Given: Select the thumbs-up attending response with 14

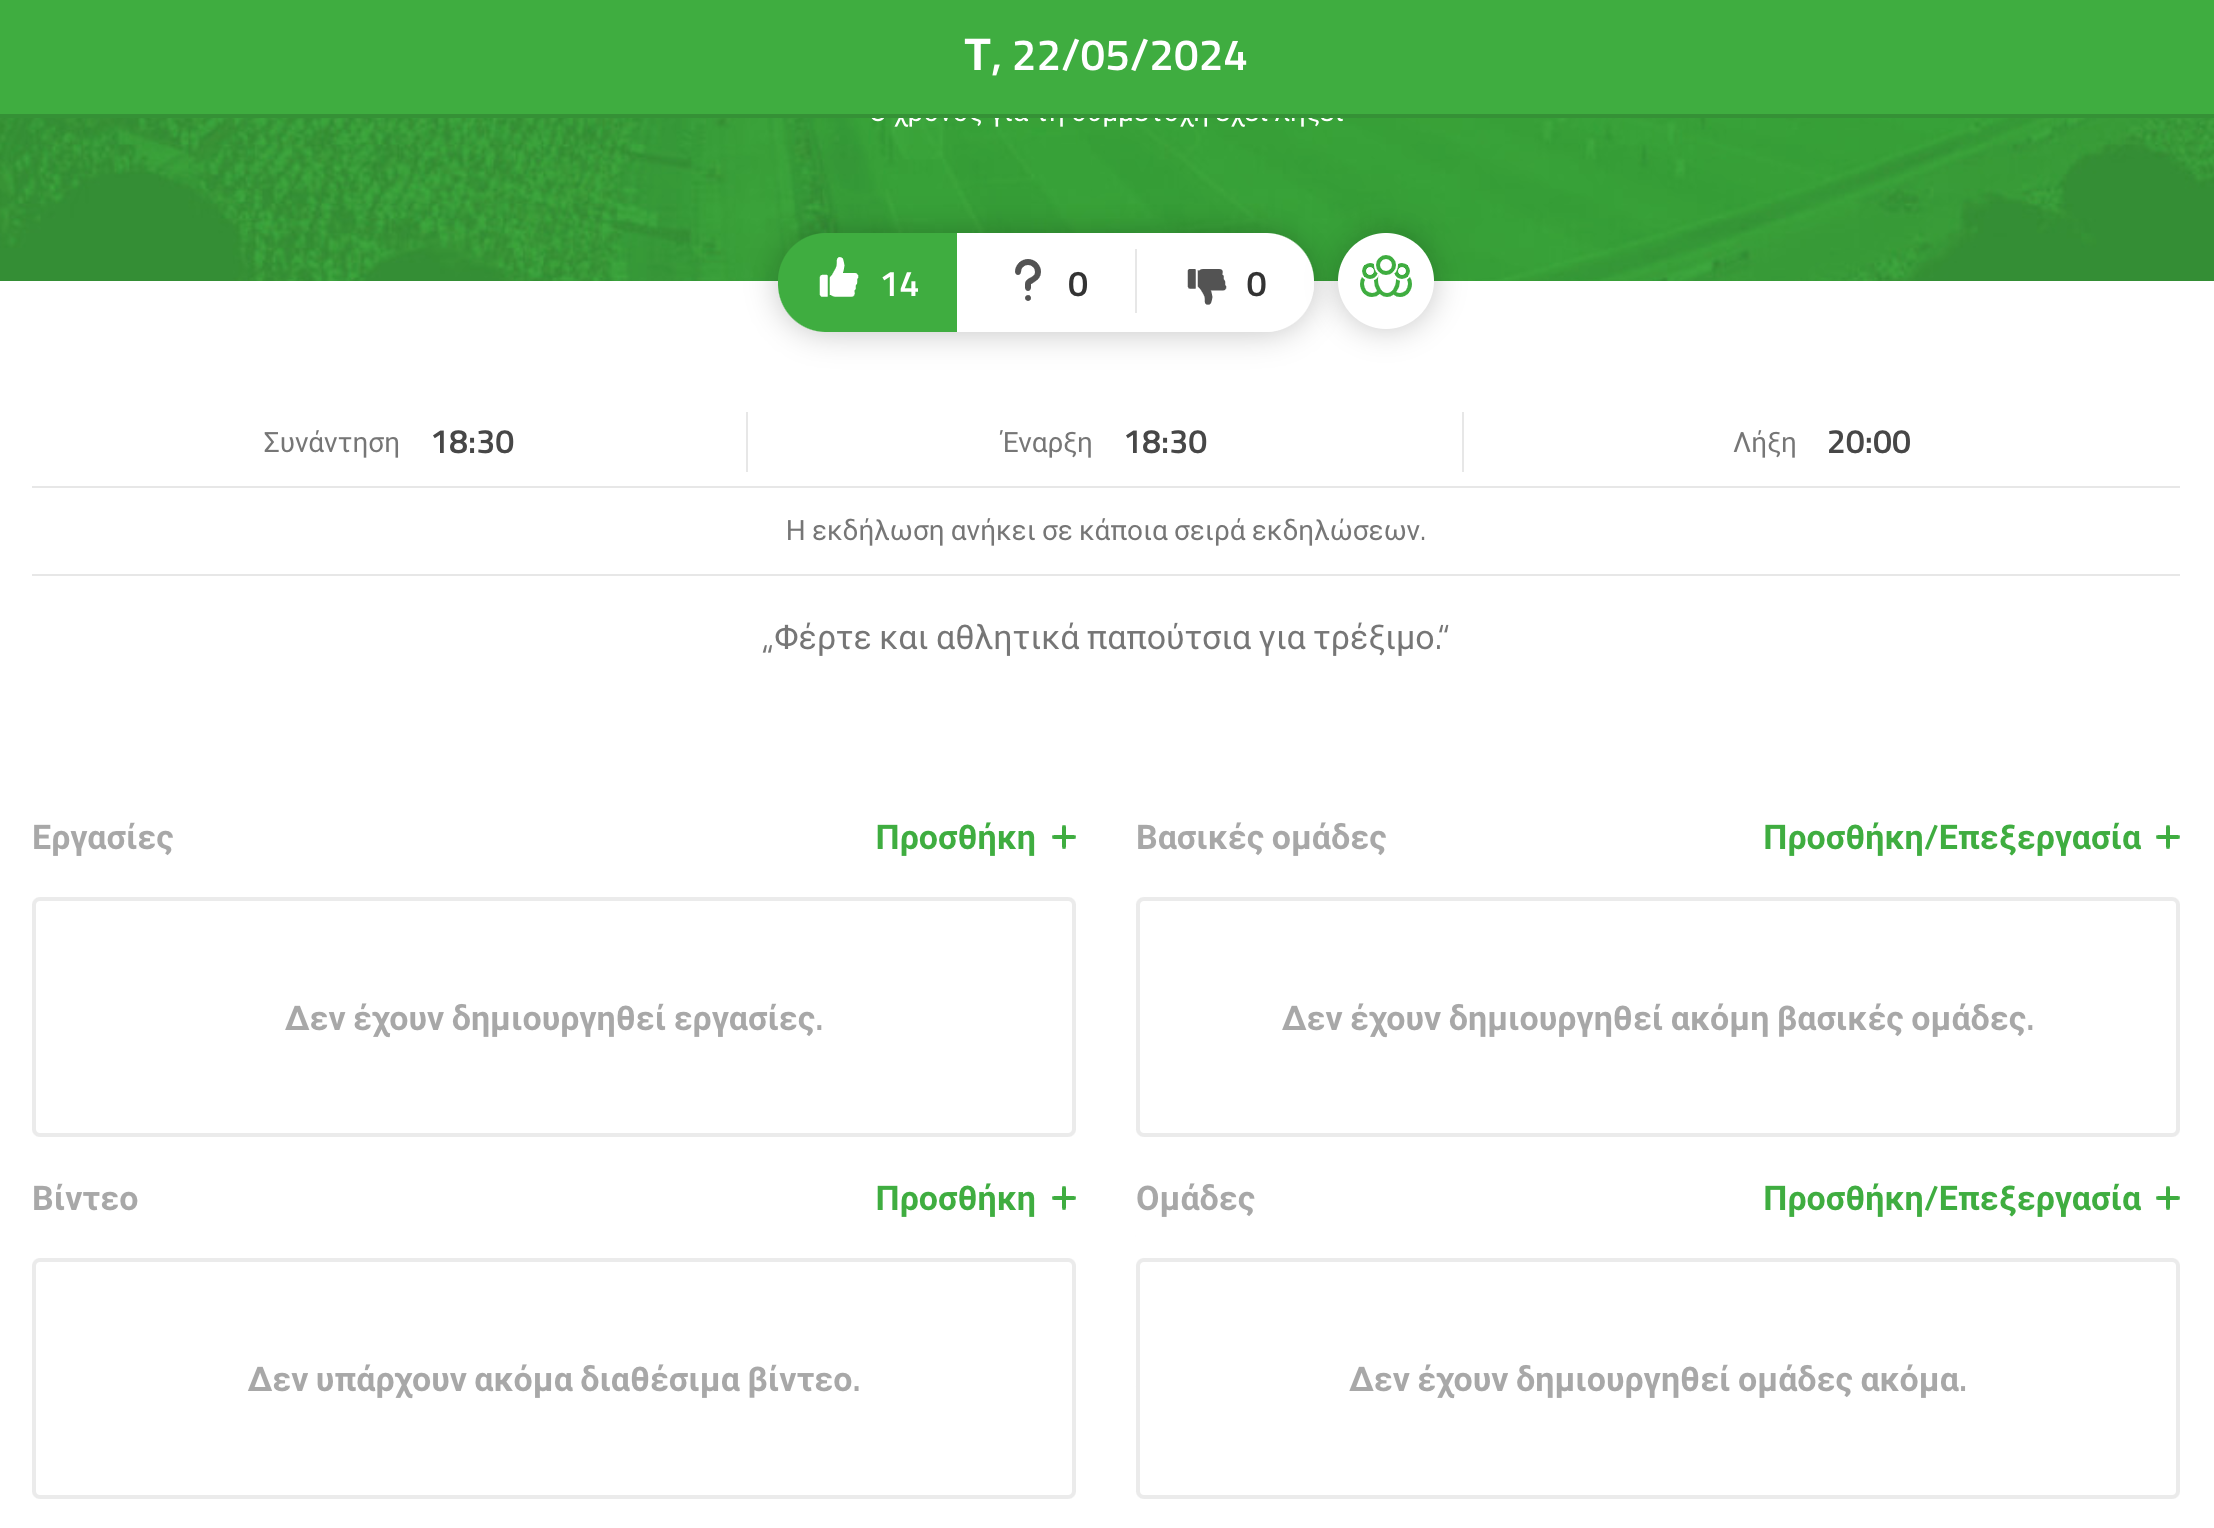Looking at the screenshot, I should (x=868, y=283).
